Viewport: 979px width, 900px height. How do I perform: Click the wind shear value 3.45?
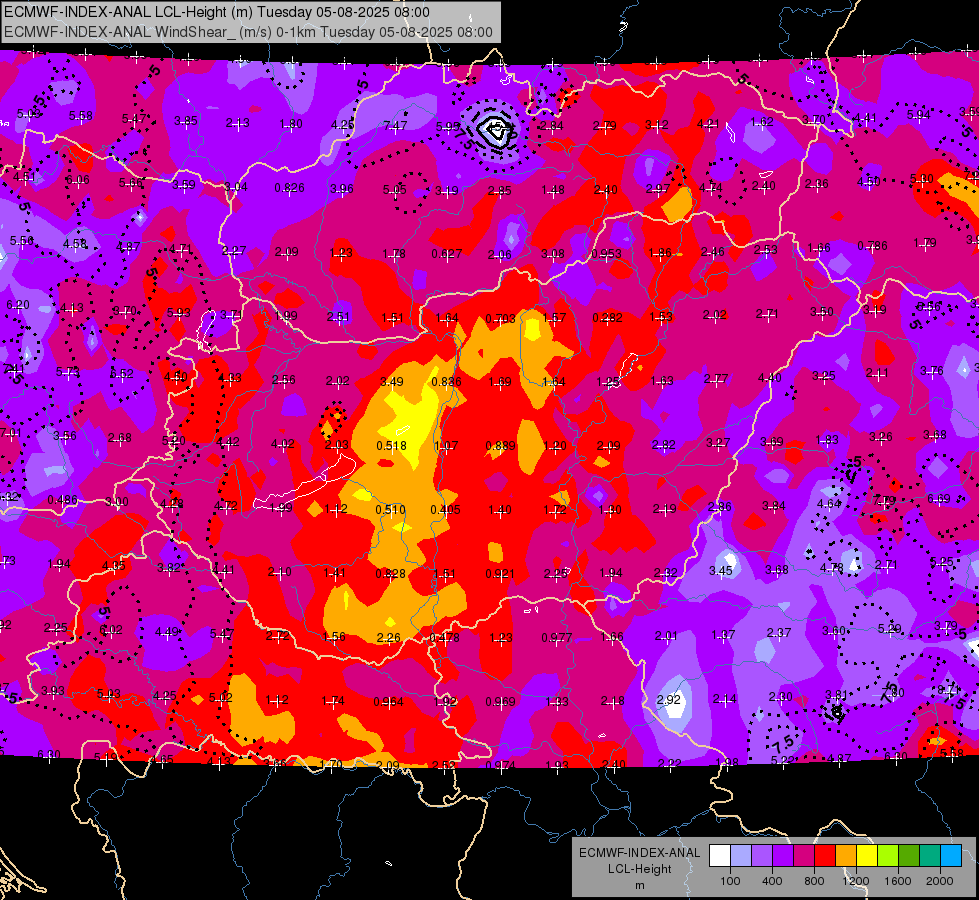pyautogui.click(x=721, y=571)
